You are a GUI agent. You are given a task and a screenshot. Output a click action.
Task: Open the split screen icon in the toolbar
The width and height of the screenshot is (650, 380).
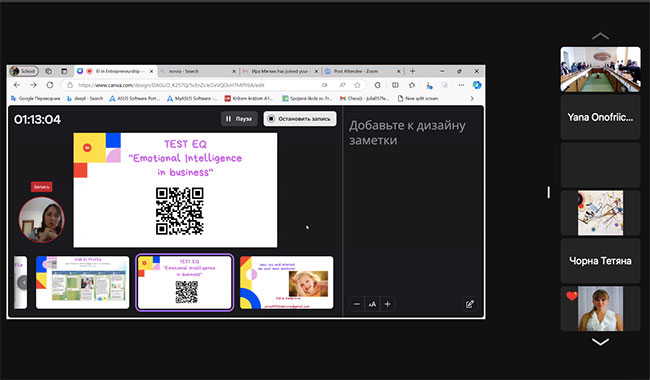pyautogui.click(x=395, y=85)
